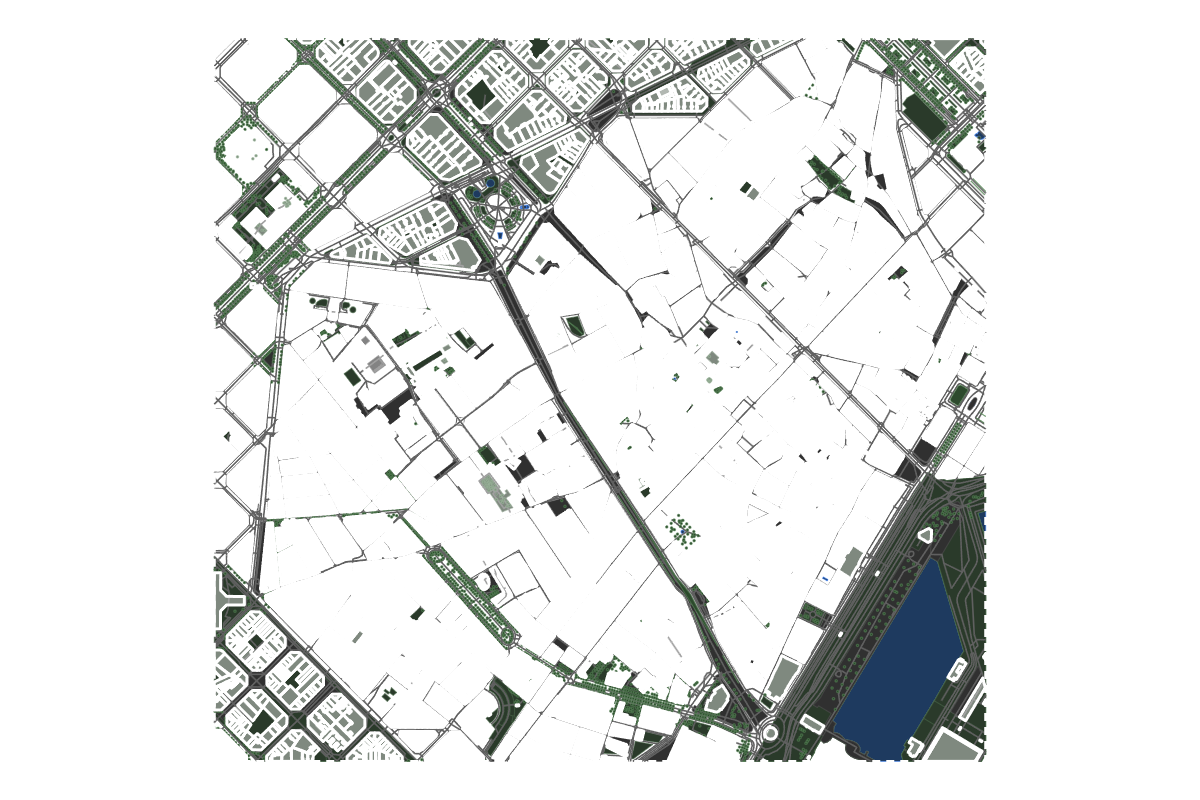1200x800 pixels.
Task: Select the circular radial plaza with spoke paths
Action: [497, 209]
